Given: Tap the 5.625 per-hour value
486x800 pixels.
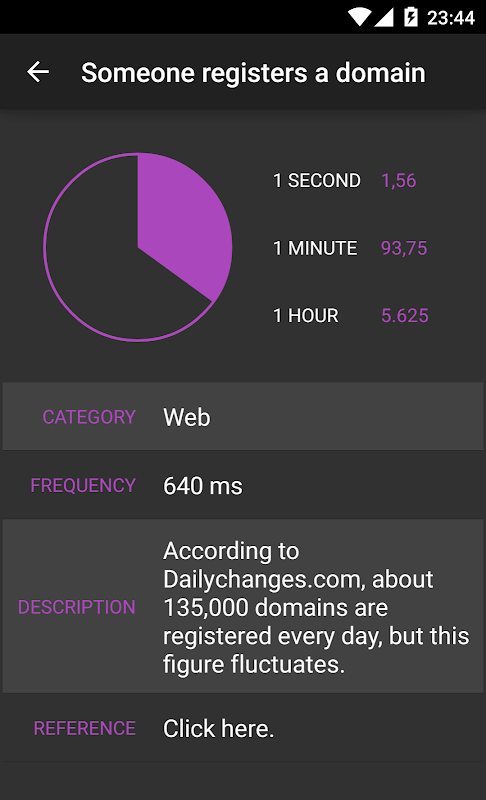Looking at the screenshot, I should coord(405,316).
